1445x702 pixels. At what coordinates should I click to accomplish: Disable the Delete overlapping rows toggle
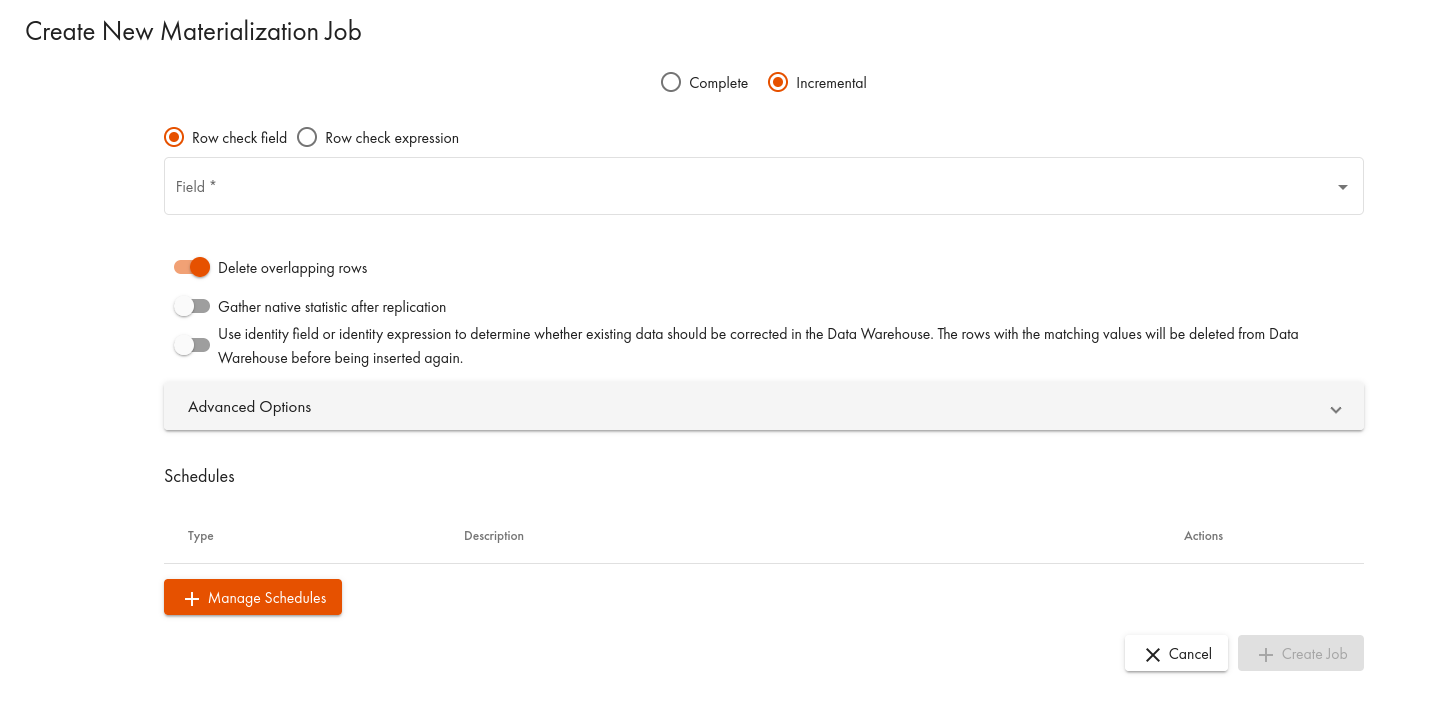click(x=191, y=267)
